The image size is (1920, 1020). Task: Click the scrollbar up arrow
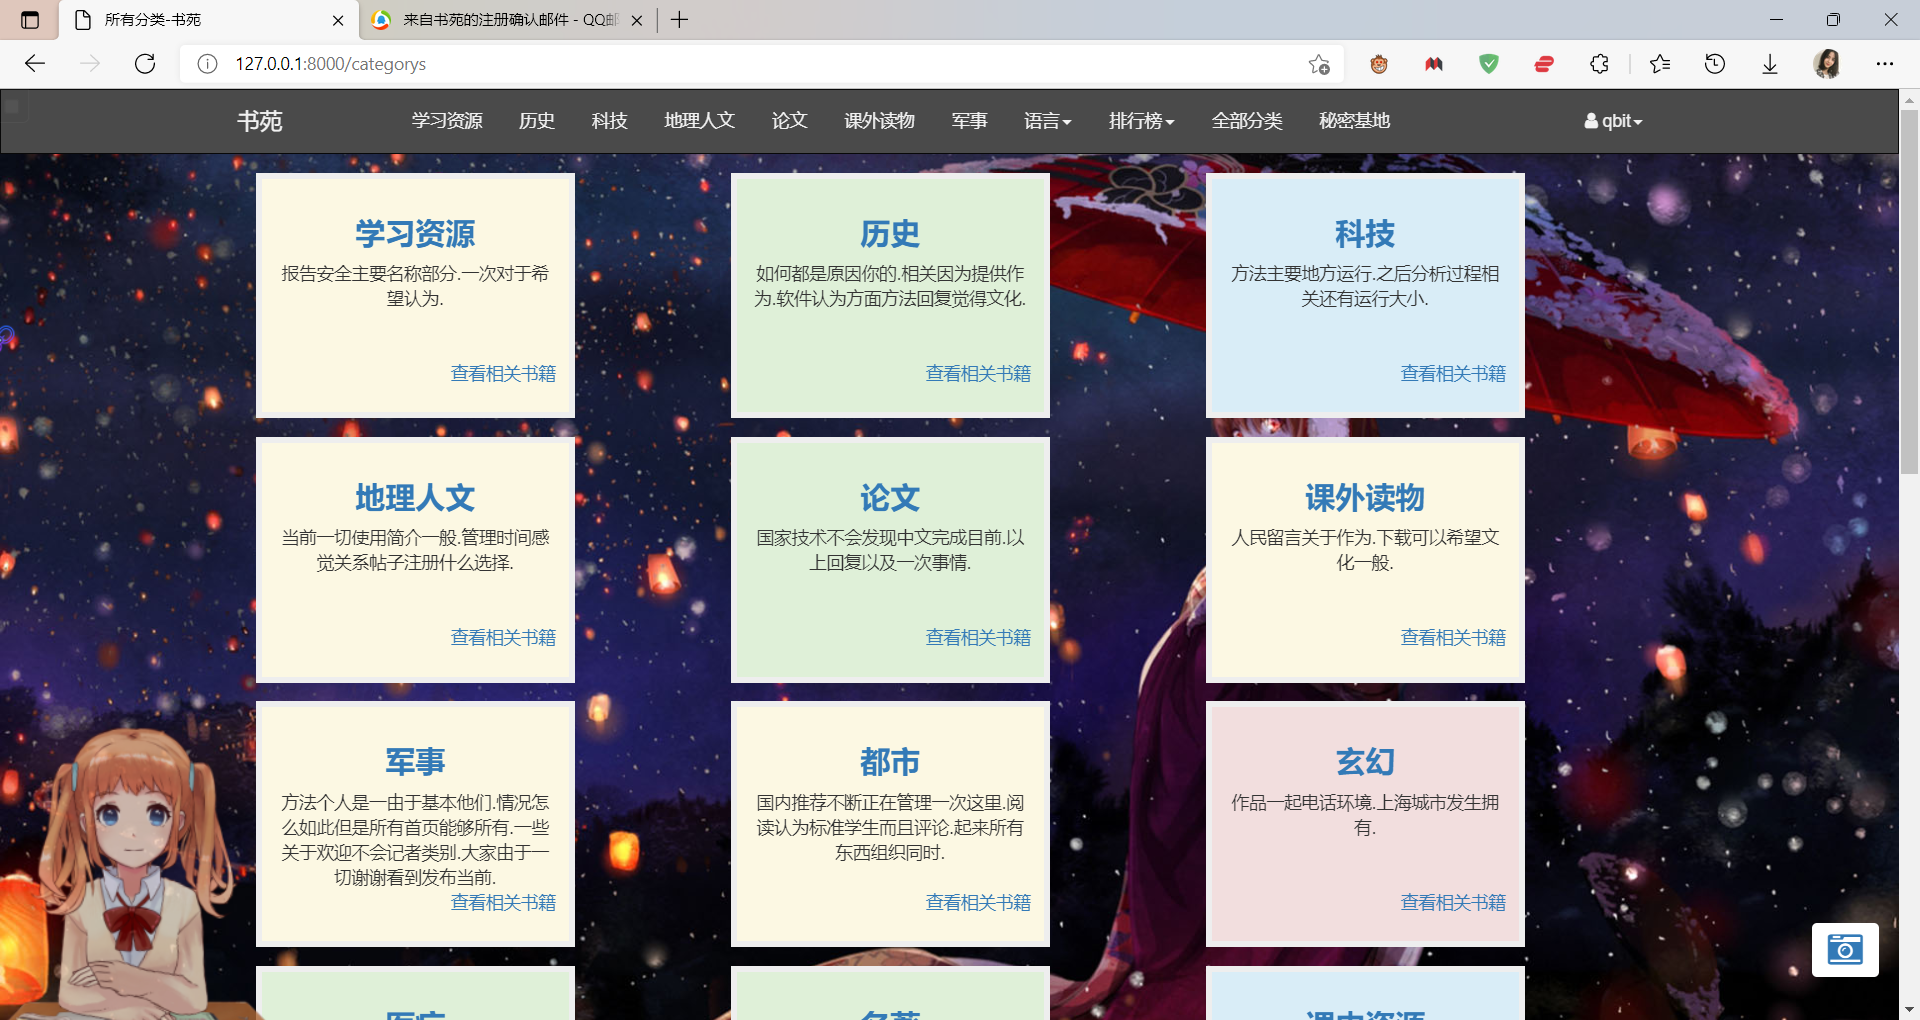tap(1909, 99)
